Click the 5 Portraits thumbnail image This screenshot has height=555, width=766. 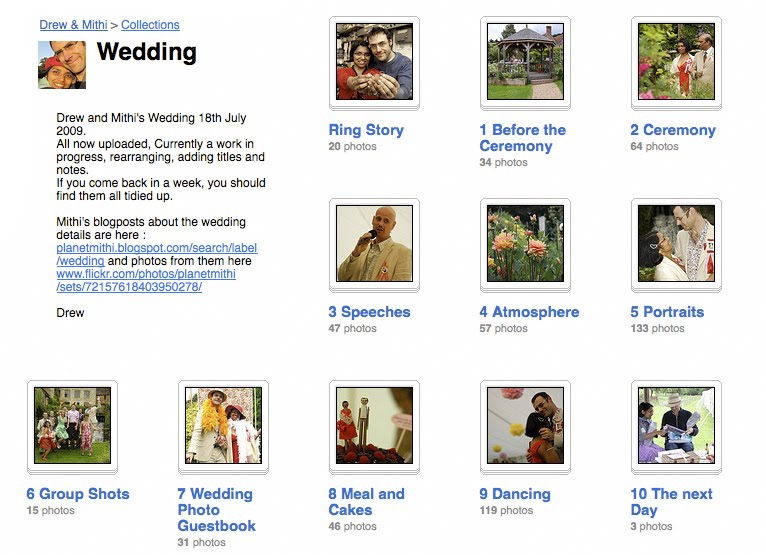point(676,243)
